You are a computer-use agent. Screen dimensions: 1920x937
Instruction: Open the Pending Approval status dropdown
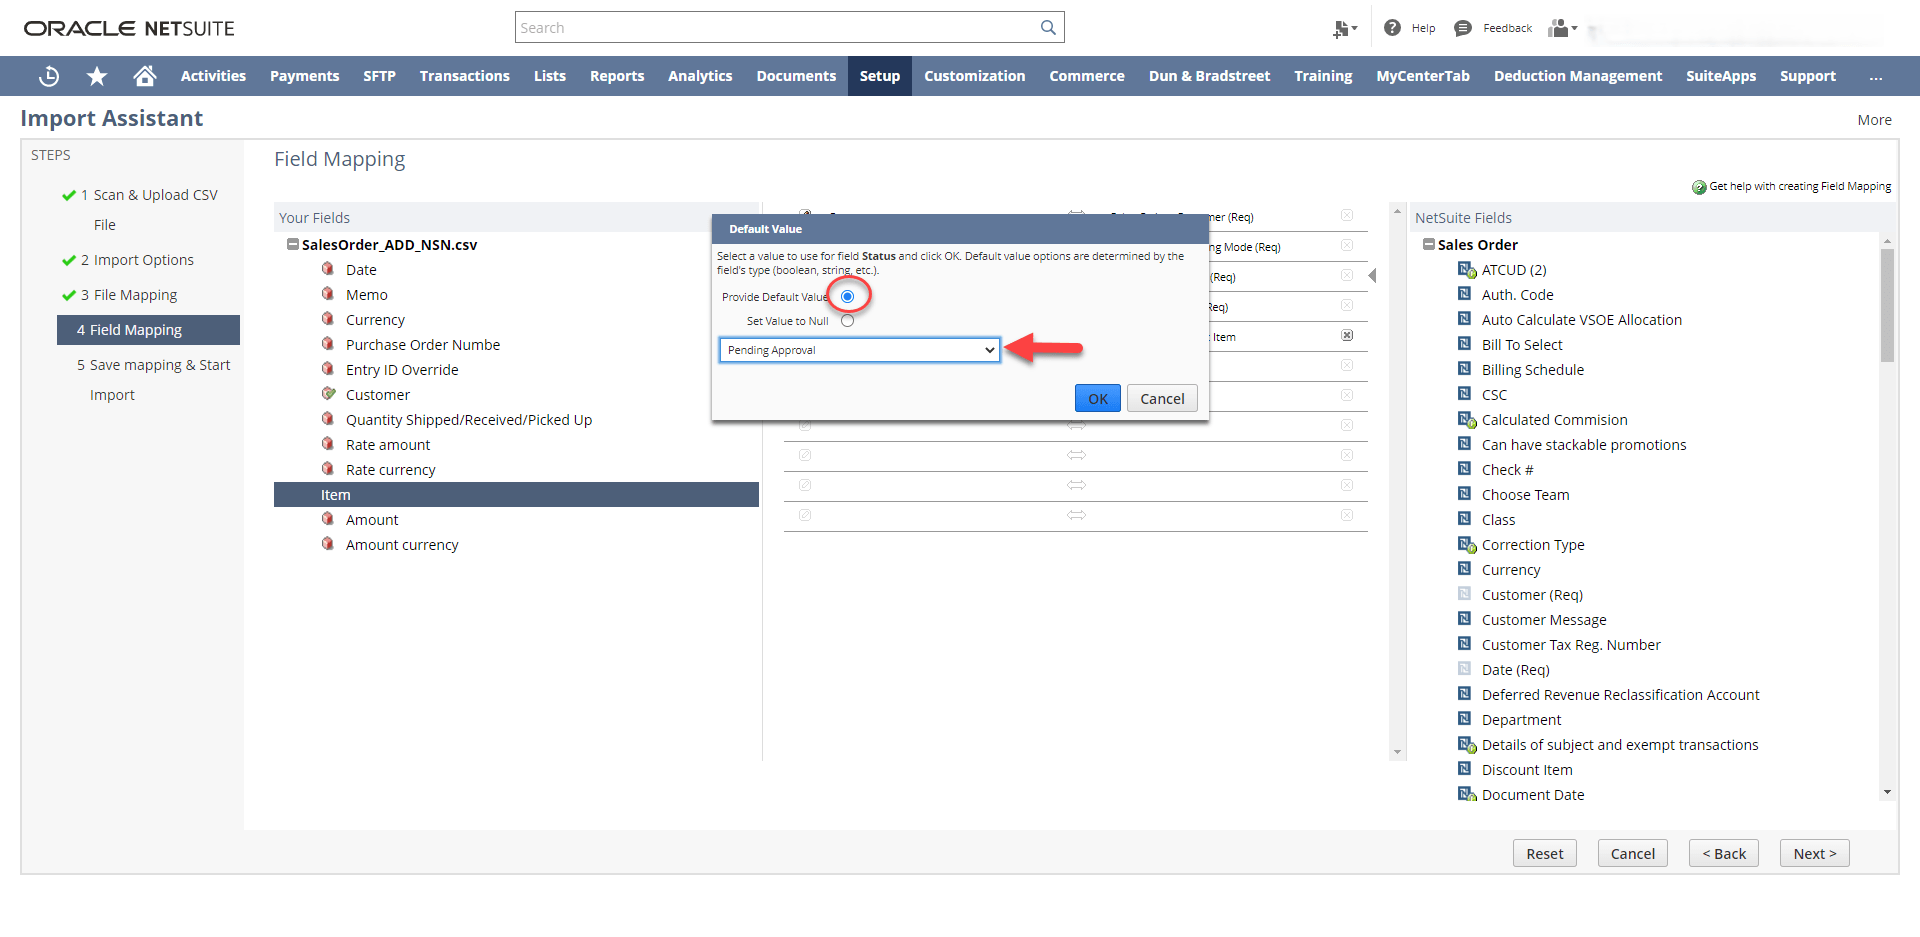point(859,350)
